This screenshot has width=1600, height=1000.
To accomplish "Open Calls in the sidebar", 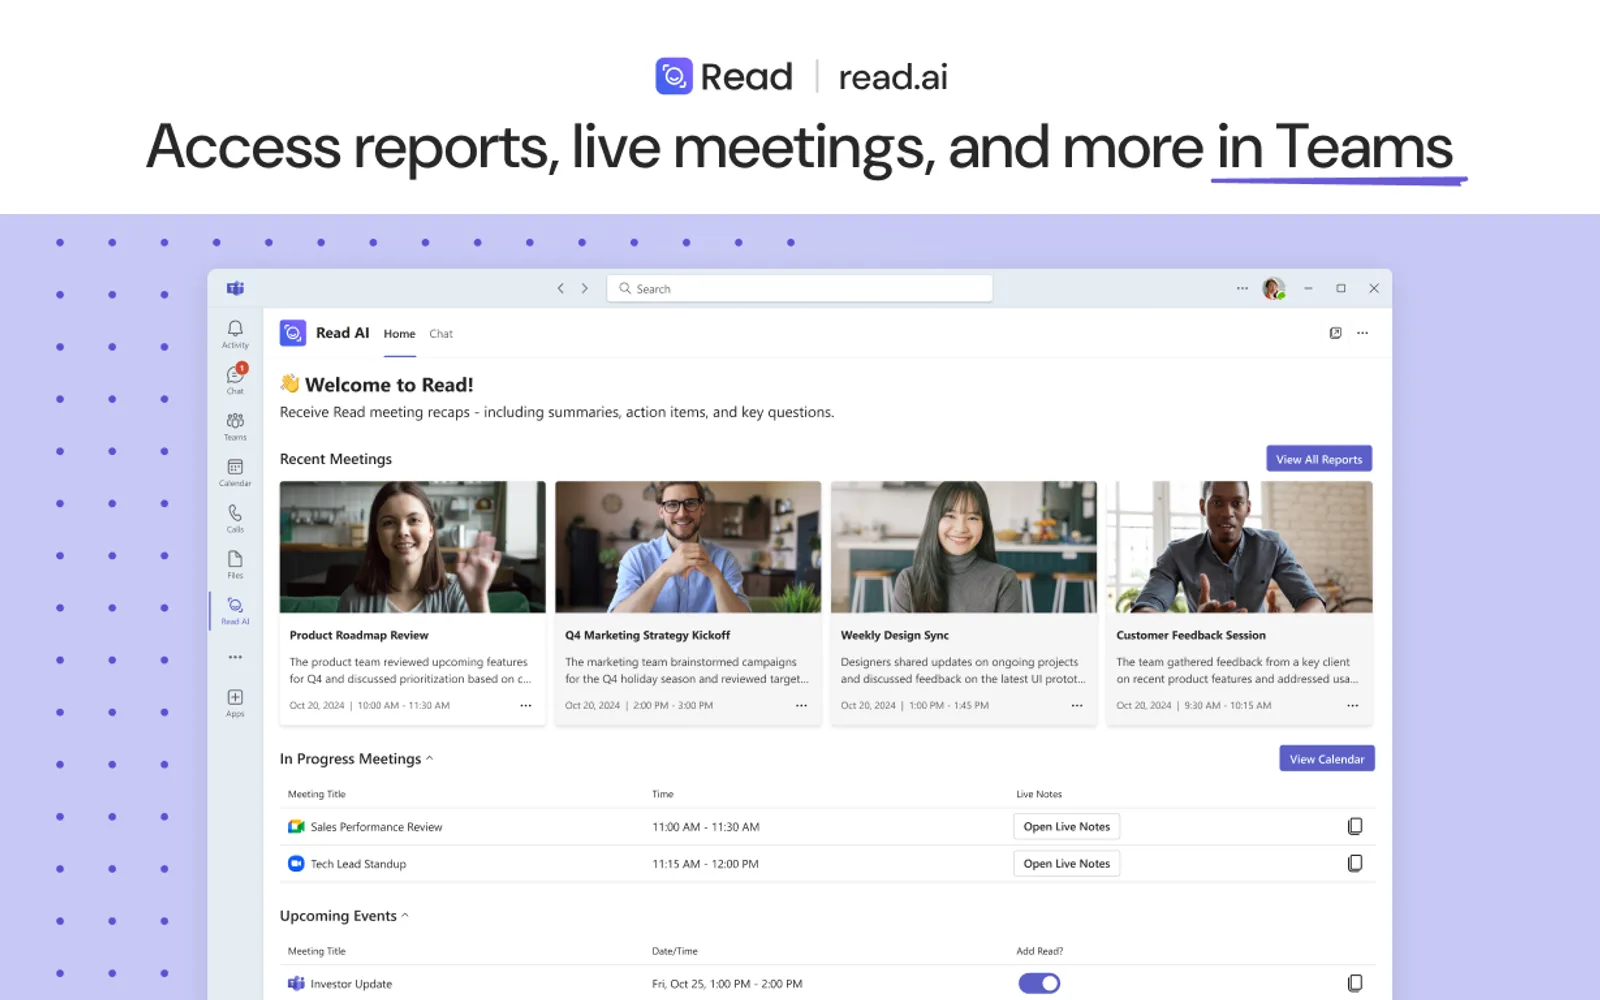I will click(235, 518).
